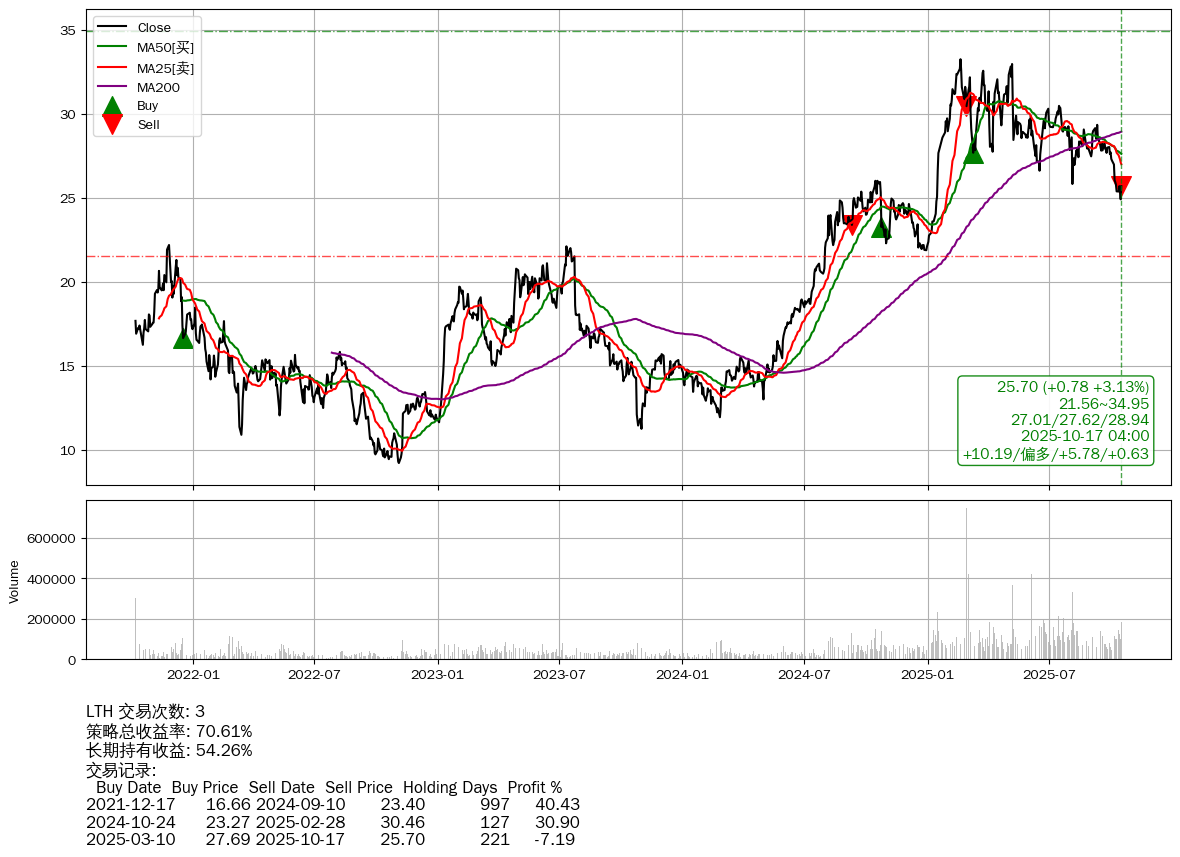The height and width of the screenshot is (857, 1180).
Task: Select the trade row with Buy Date 2021-12-17
Action: (332, 804)
